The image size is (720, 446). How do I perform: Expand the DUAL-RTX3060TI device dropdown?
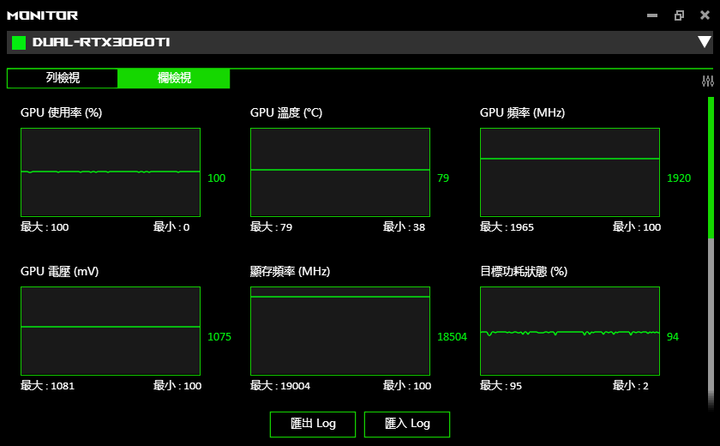[x=704, y=42]
